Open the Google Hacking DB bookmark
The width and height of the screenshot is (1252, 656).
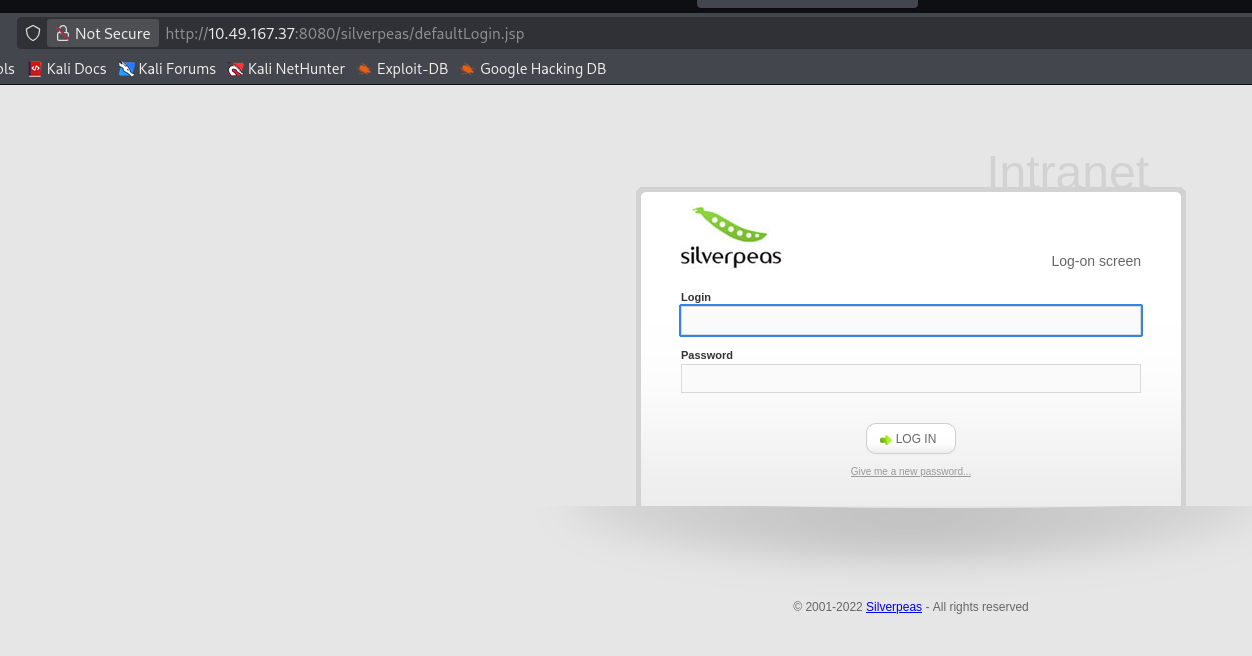[533, 69]
